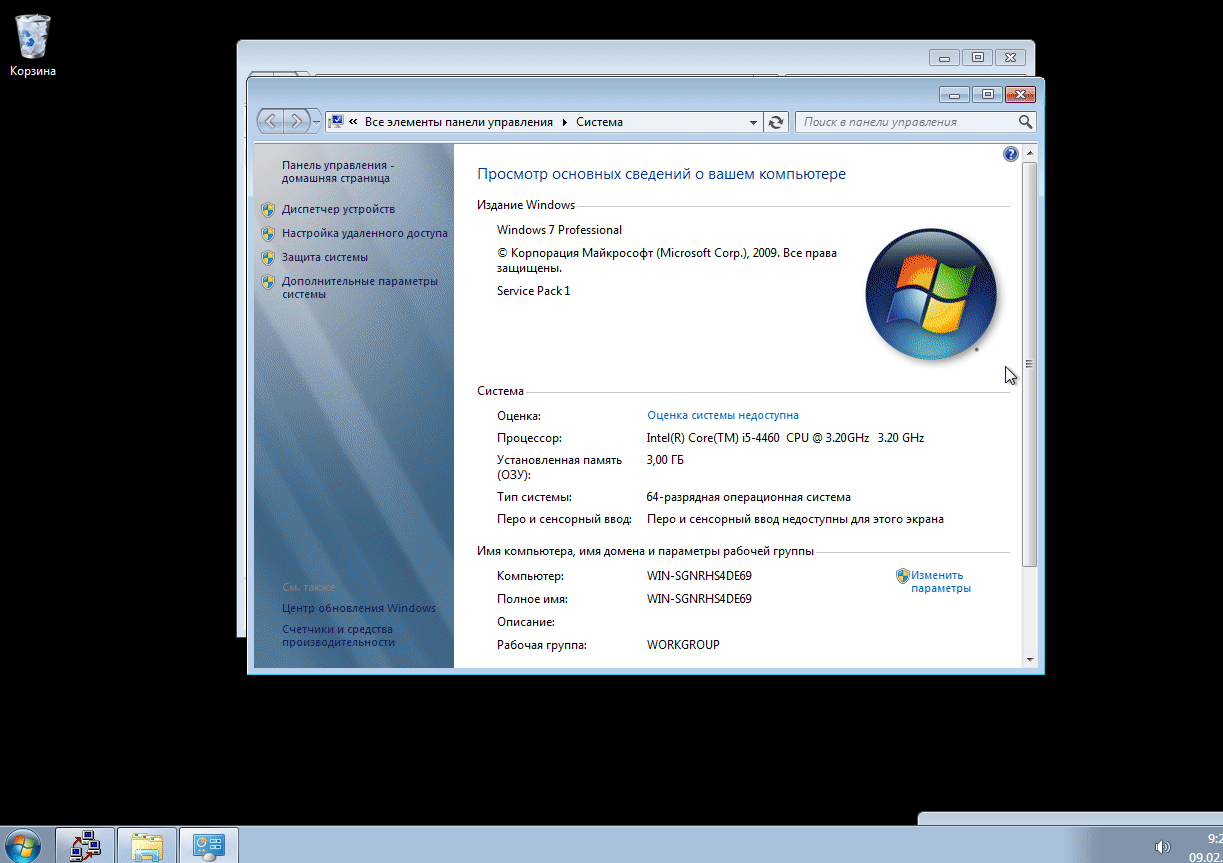Click the computer icon in the address bar
Screen dimensions: 1223x863
337,122
